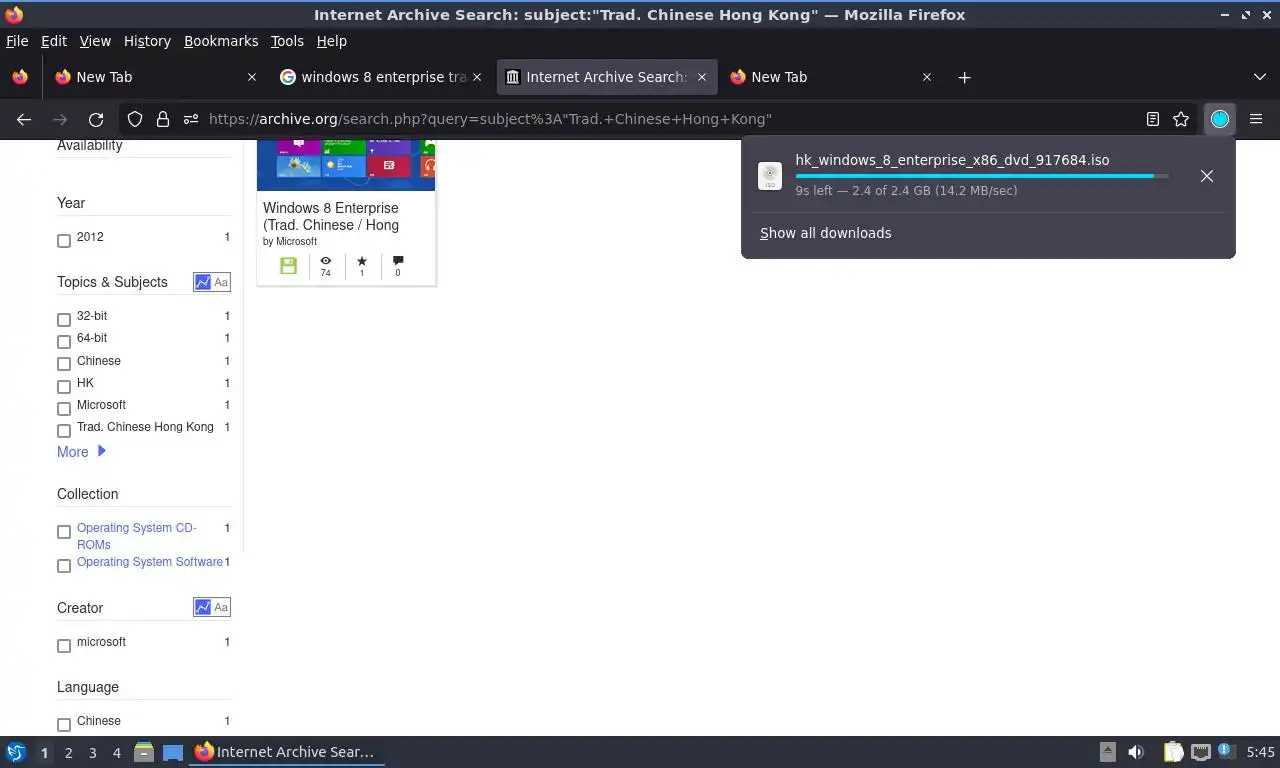
Task: Open the downloads progress toolbar button
Action: tap(1220, 119)
